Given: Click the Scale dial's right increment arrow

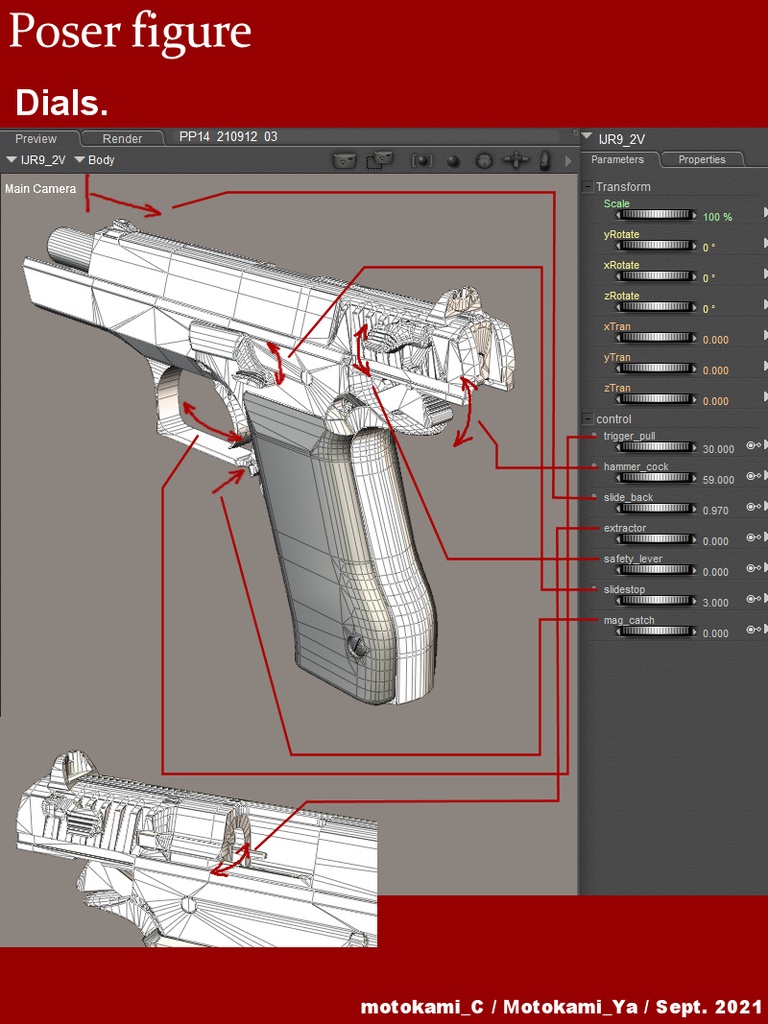Looking at the screenshot, I should [693, 215].
